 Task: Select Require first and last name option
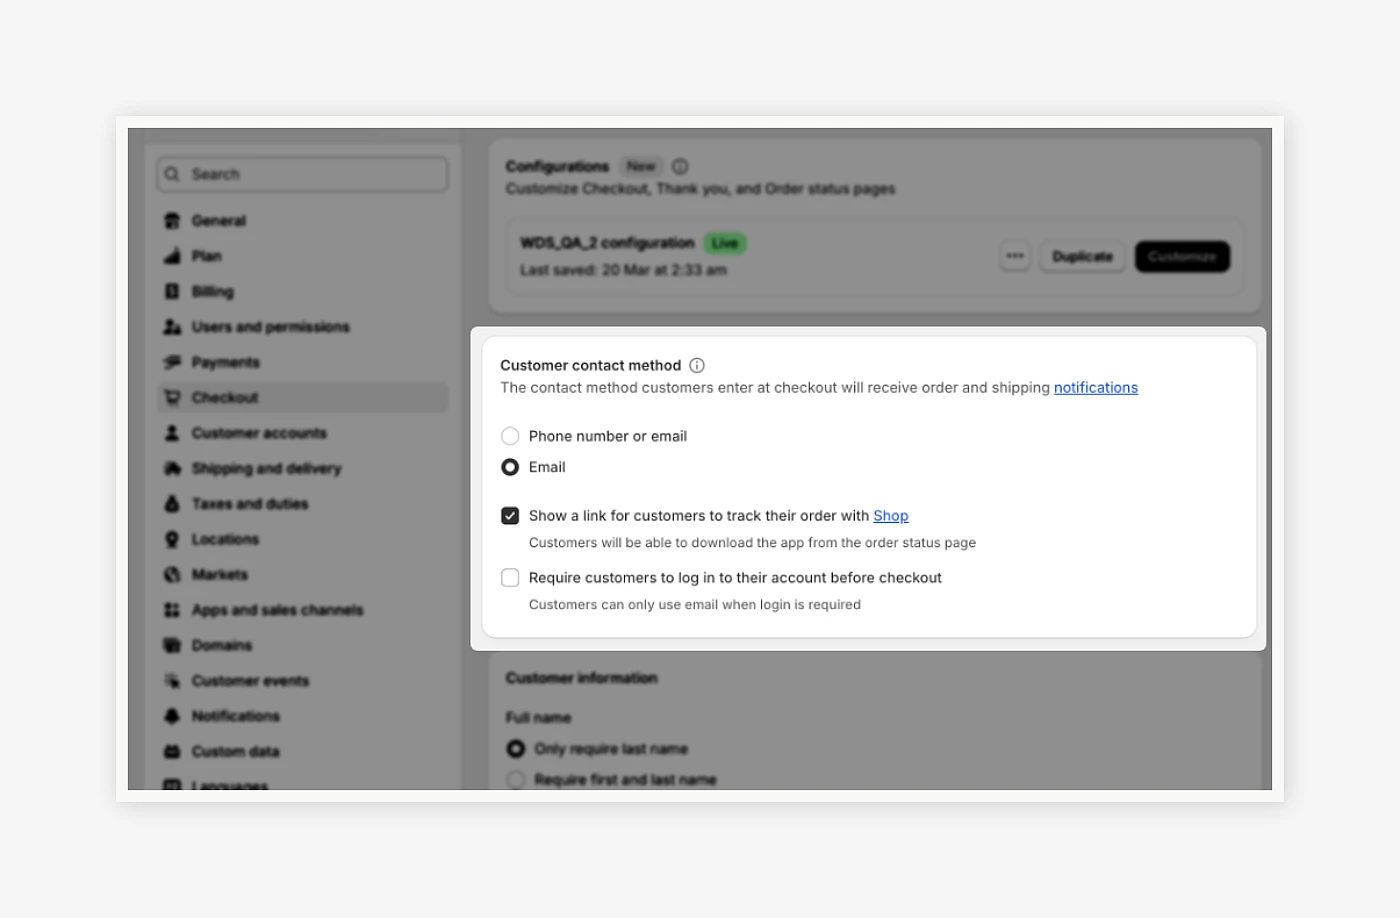[x=516, y=780]
